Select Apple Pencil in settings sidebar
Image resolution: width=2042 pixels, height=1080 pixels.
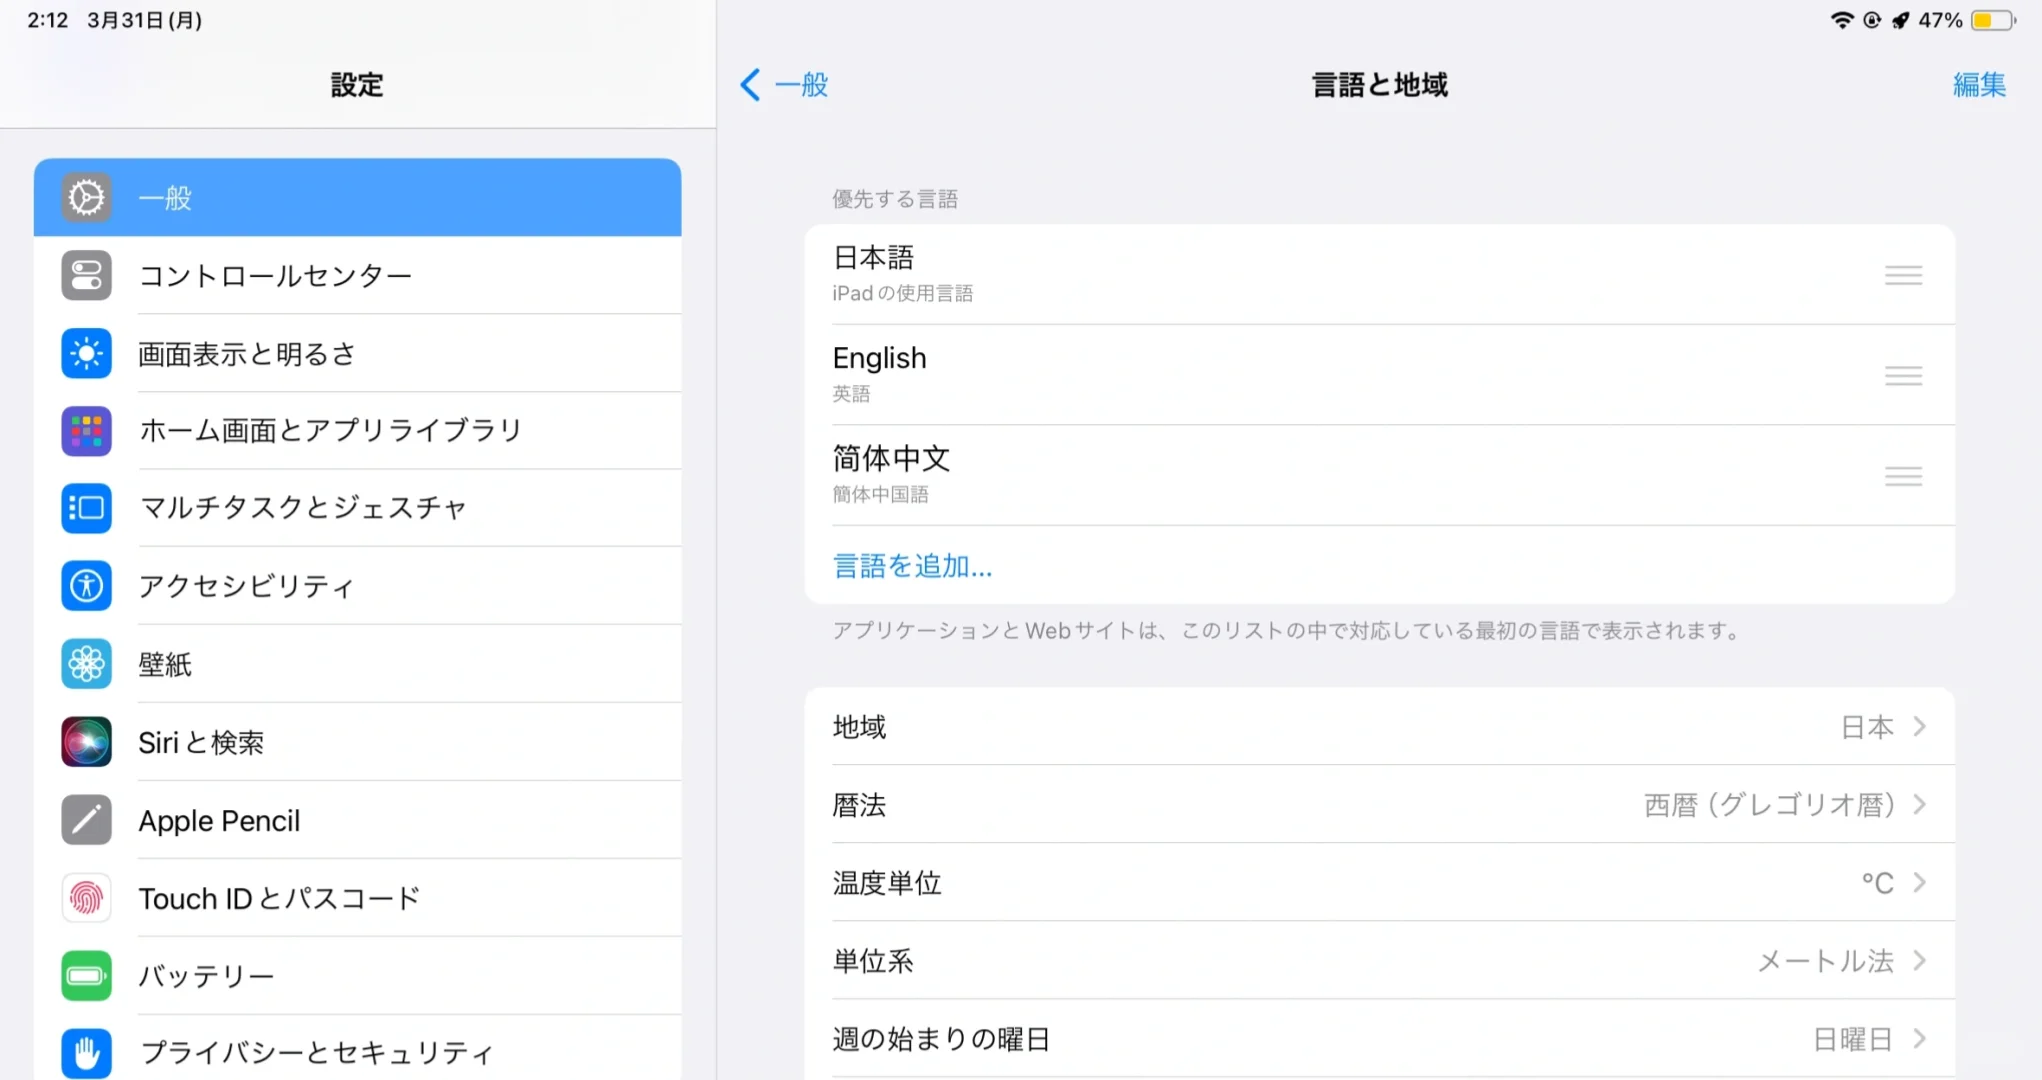(357, 820)
